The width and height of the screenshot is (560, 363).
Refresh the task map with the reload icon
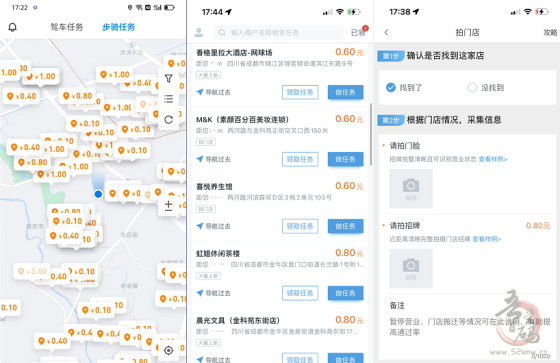point(169,120)
